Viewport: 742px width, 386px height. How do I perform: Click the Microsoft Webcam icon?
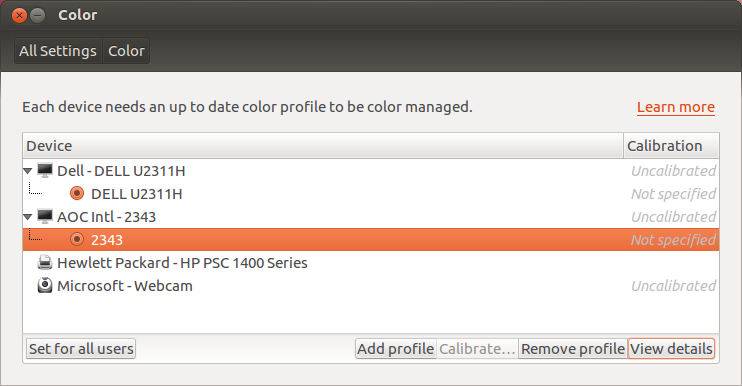tap(45, 285)
